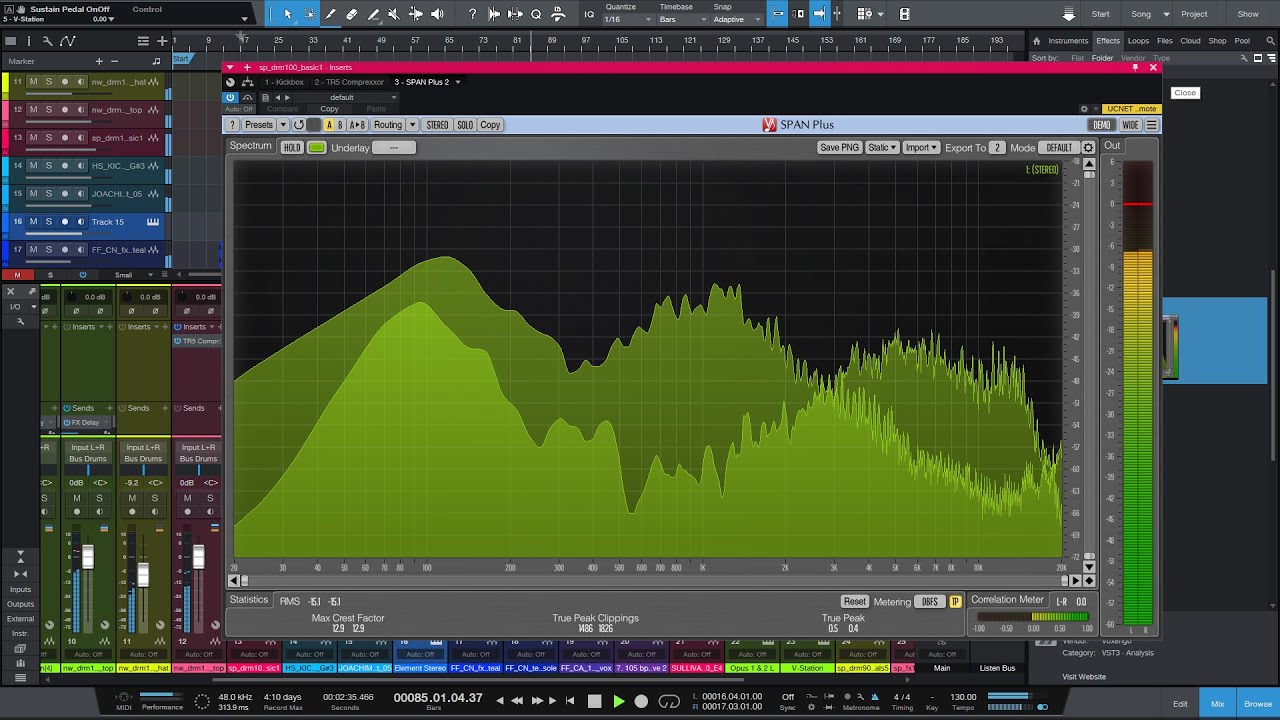Click the Reset statistics button
This screenshot has height=720, width=1280.
point(854,602)
